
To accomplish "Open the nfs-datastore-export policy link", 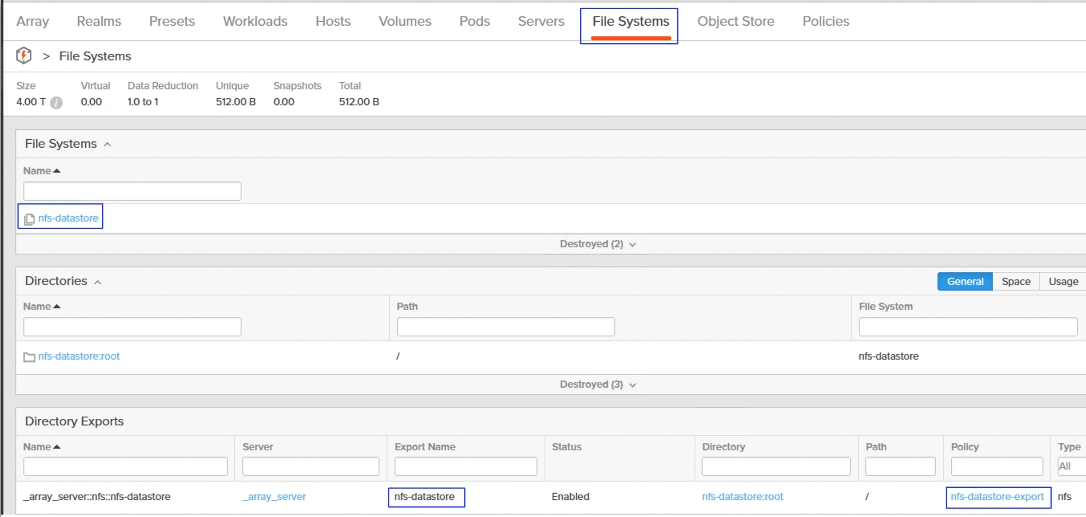I will [997, 497].
